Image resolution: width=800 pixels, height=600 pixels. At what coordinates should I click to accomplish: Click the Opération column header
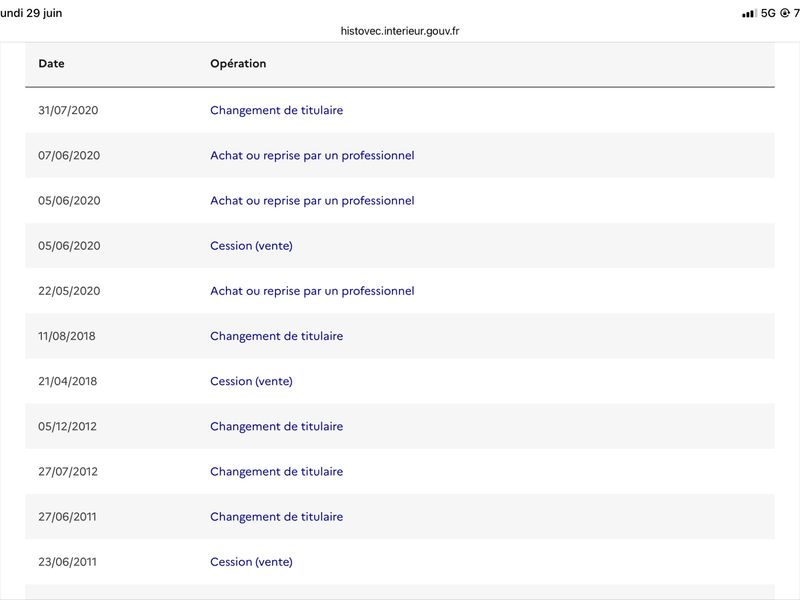click(x=238, y=64)
